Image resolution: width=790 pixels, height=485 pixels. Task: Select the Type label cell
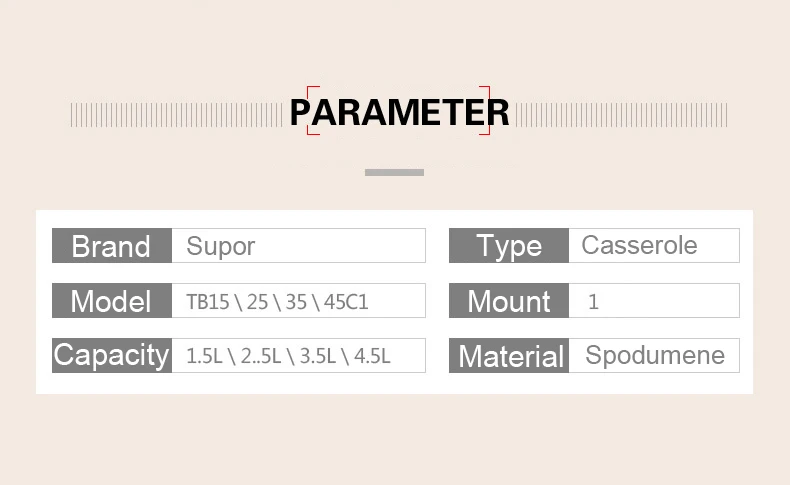pyautogui.click(x=509, y=245)
